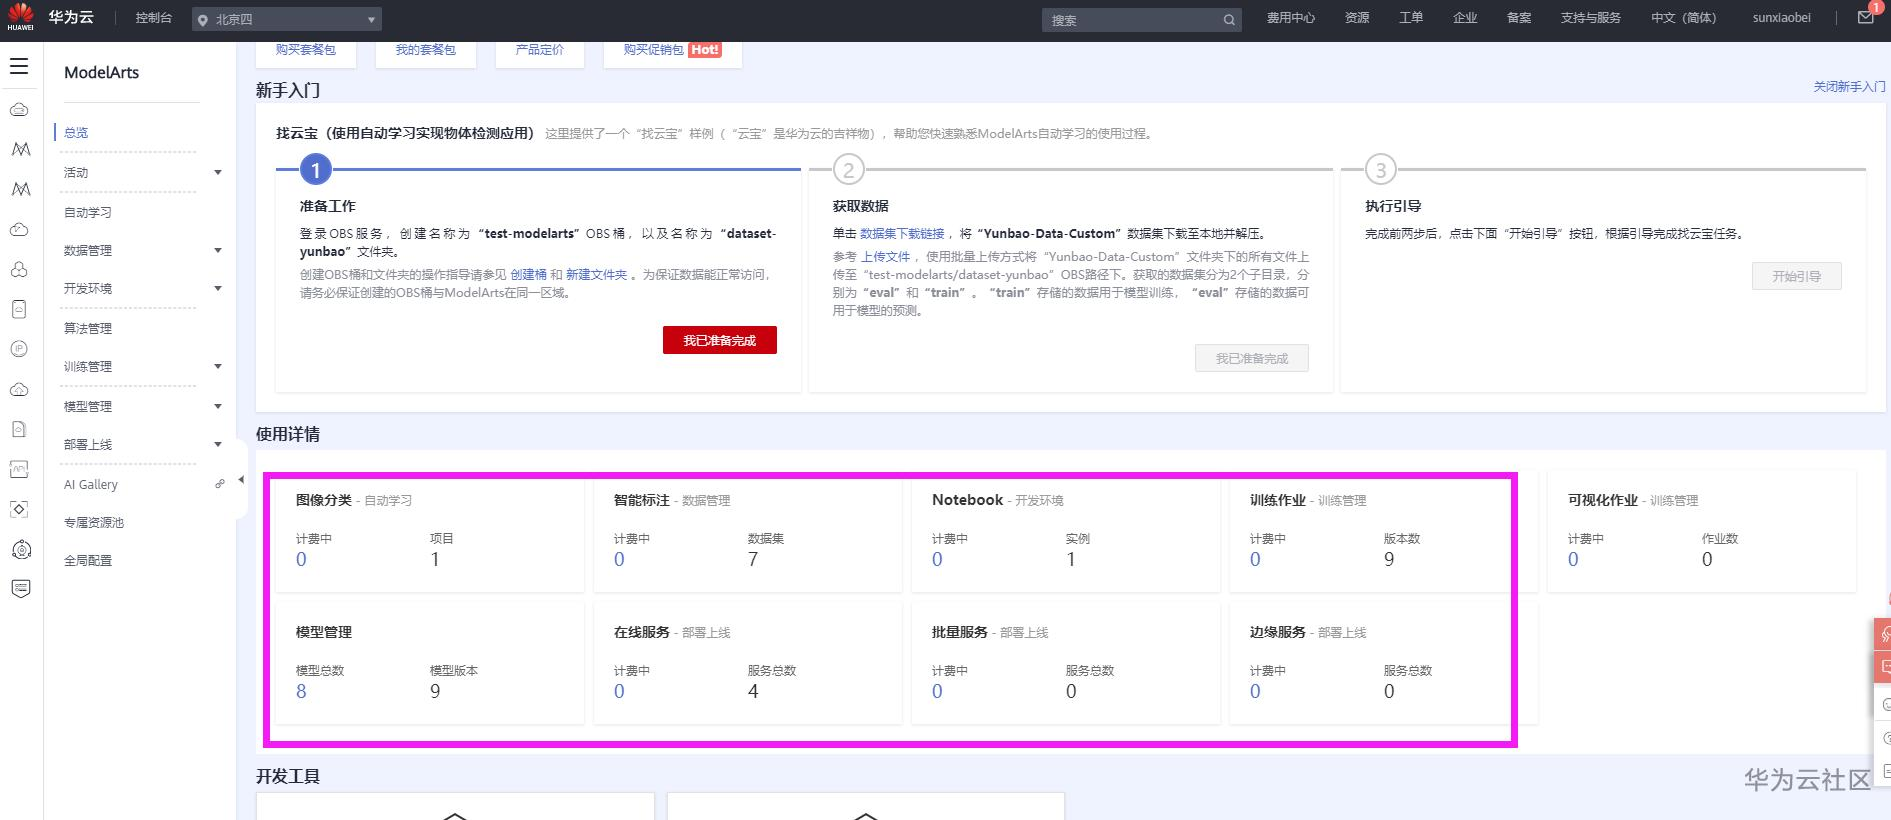The width and height of the screenshot is (1891, 820).
Task: Select step 3 circle 执行引导
Action: pyautogui.click(x=1380, y=170)
